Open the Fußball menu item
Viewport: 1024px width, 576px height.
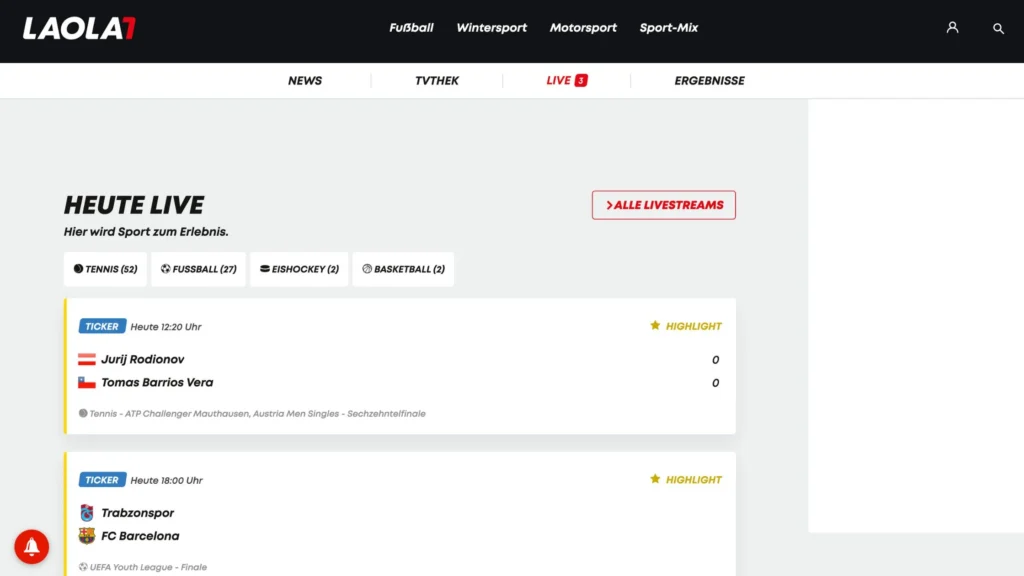411,28
